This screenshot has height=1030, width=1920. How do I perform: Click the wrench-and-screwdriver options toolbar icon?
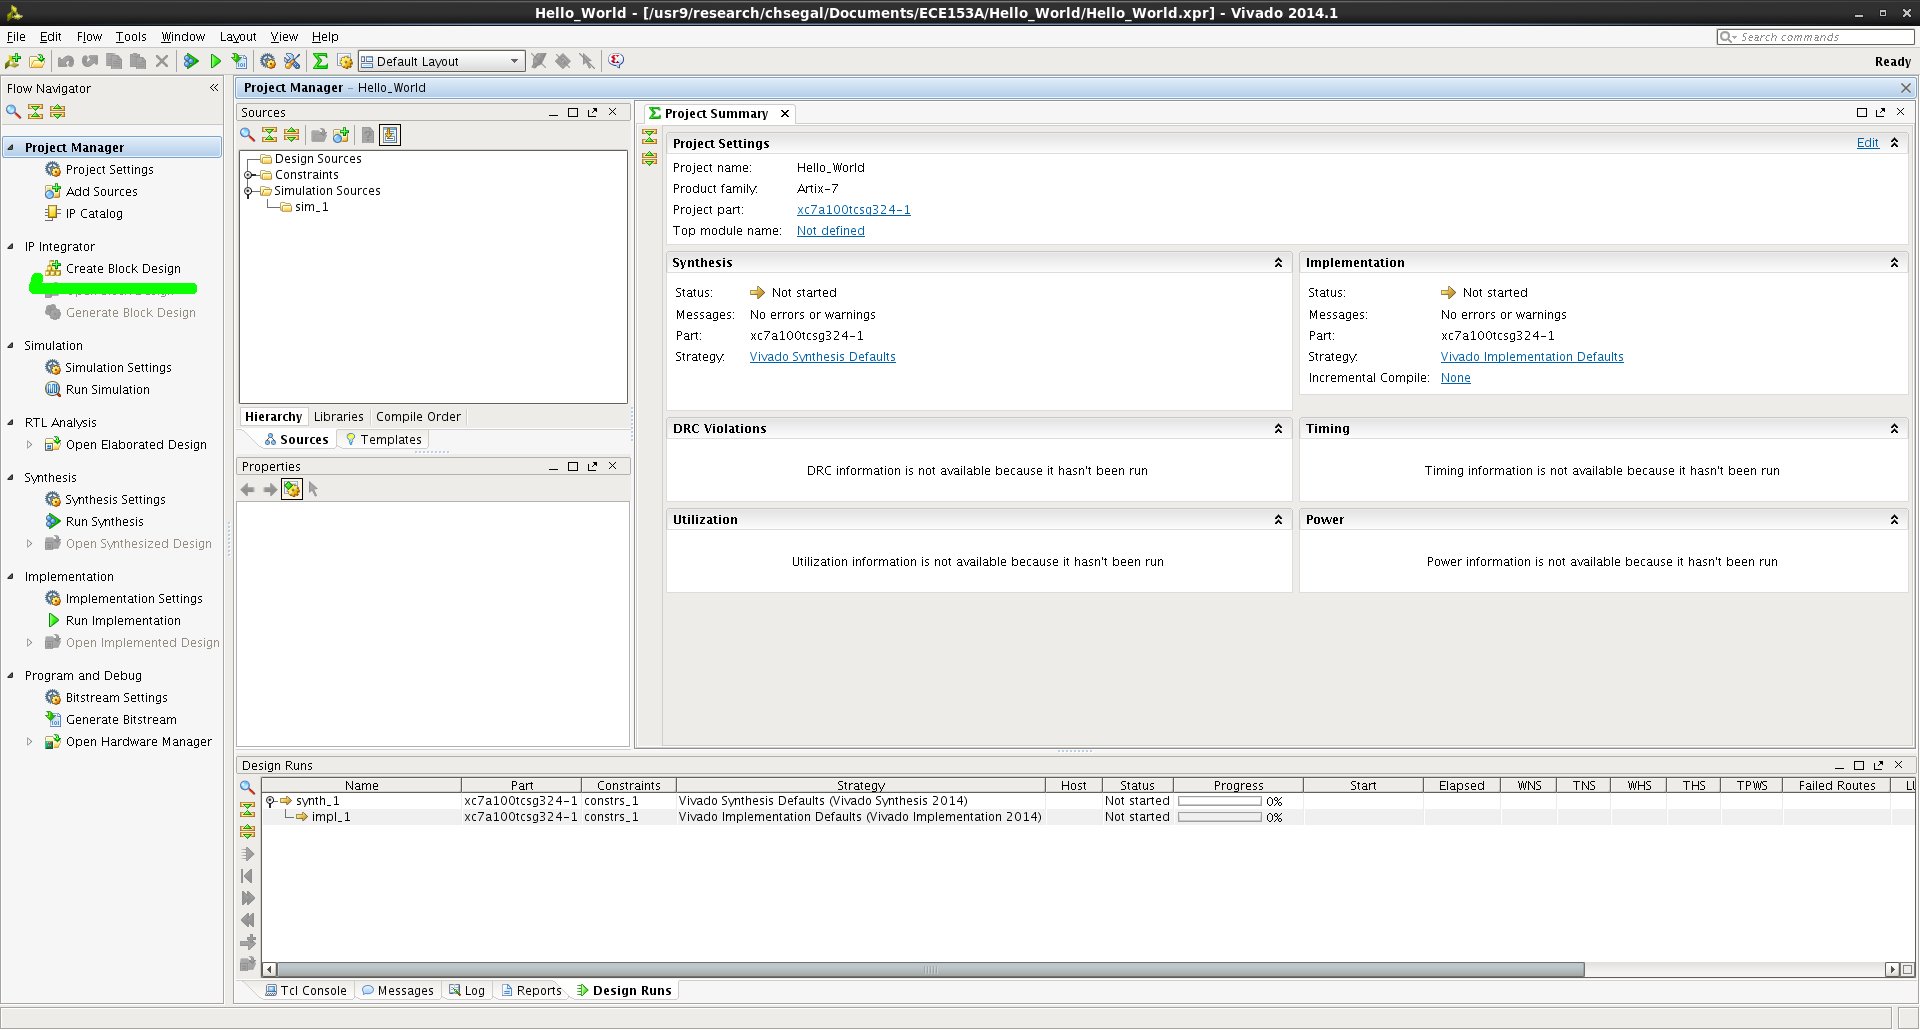pyautogui.click(x=292, y=61)
